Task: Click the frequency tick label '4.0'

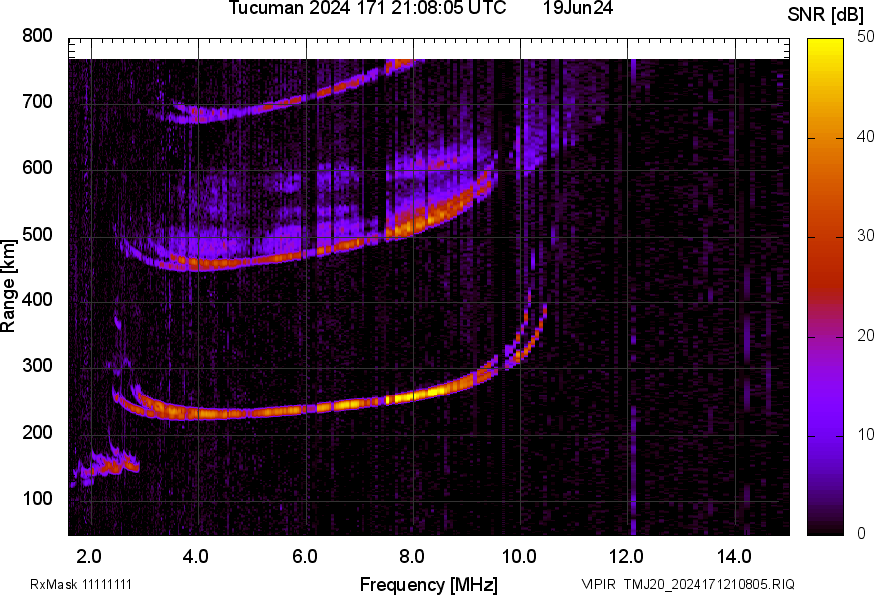Action: click(196, 557)
